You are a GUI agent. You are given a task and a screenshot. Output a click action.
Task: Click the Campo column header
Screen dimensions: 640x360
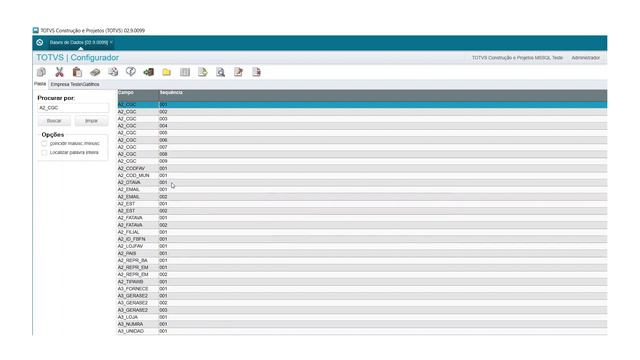coord(138,95)
